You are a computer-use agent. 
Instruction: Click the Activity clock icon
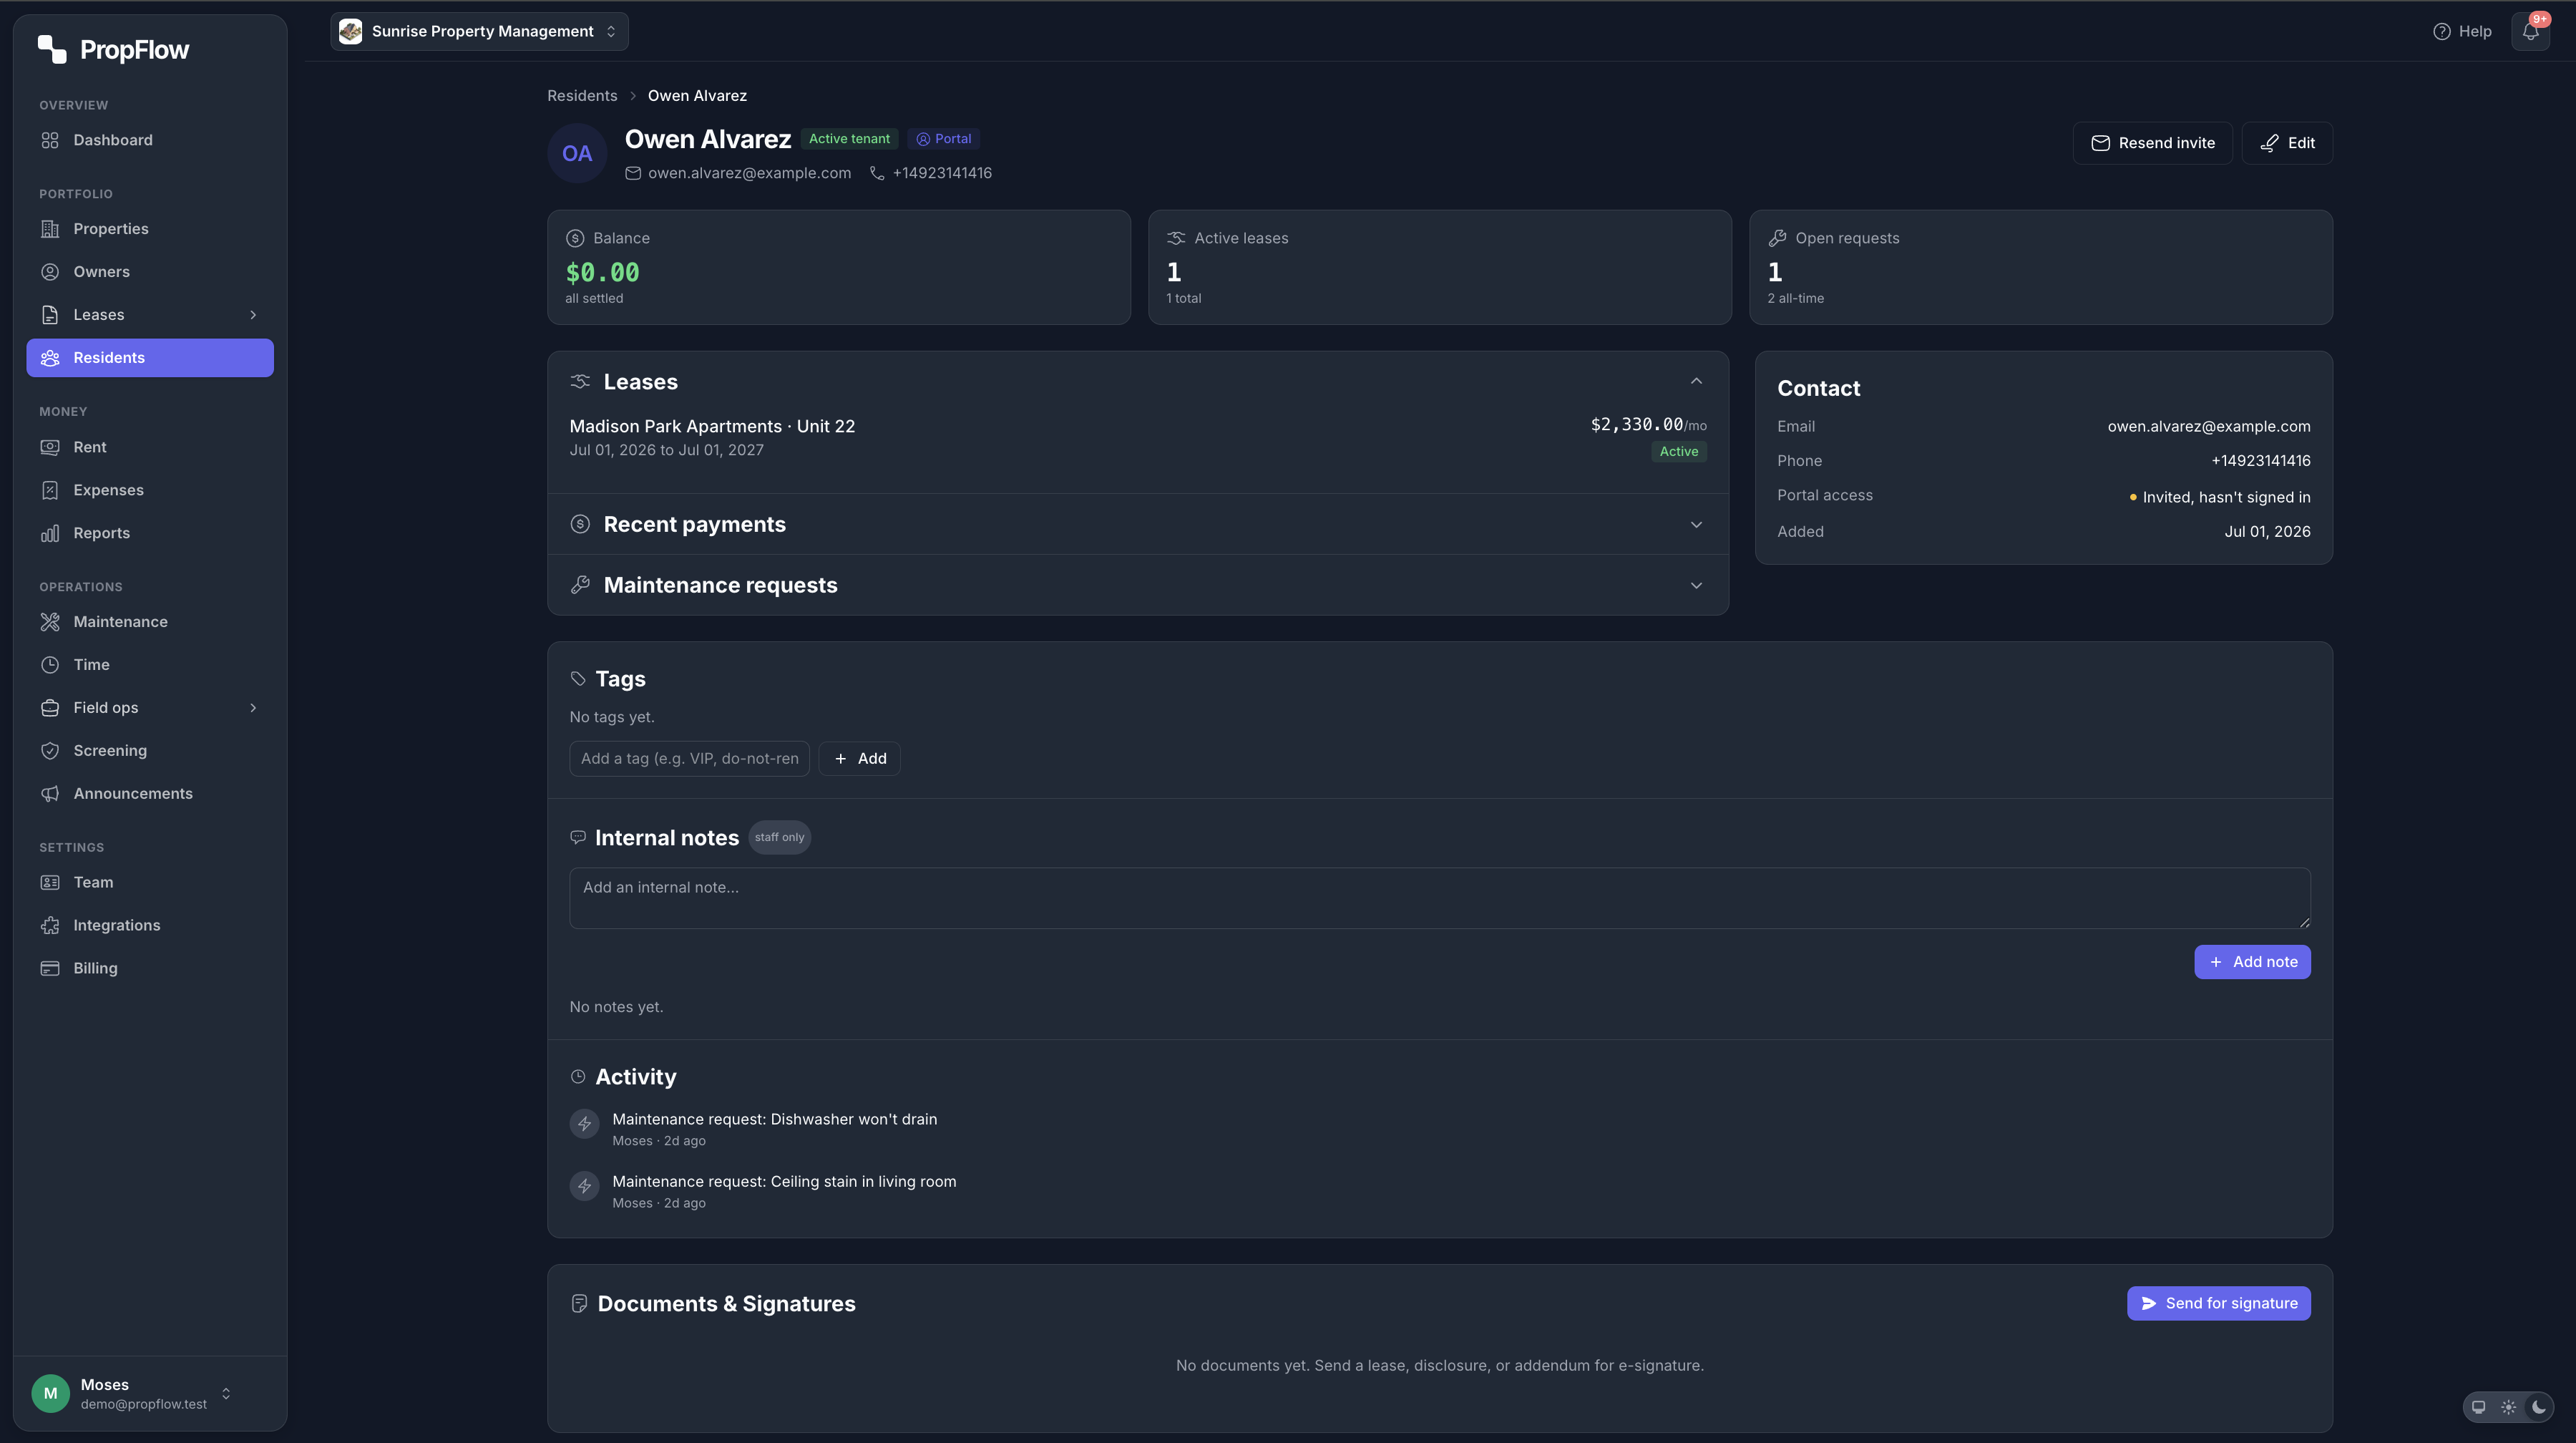578,1076
